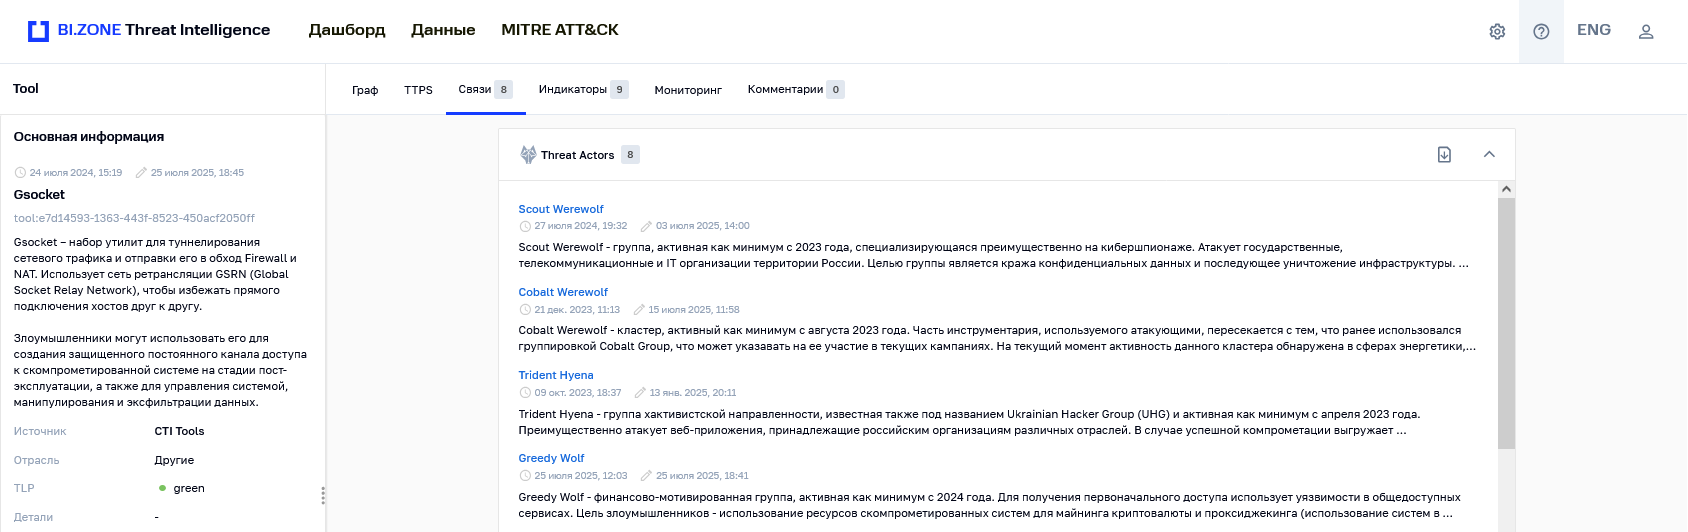Select the Связи tab

pyautogui.click(x=485, y=90)
